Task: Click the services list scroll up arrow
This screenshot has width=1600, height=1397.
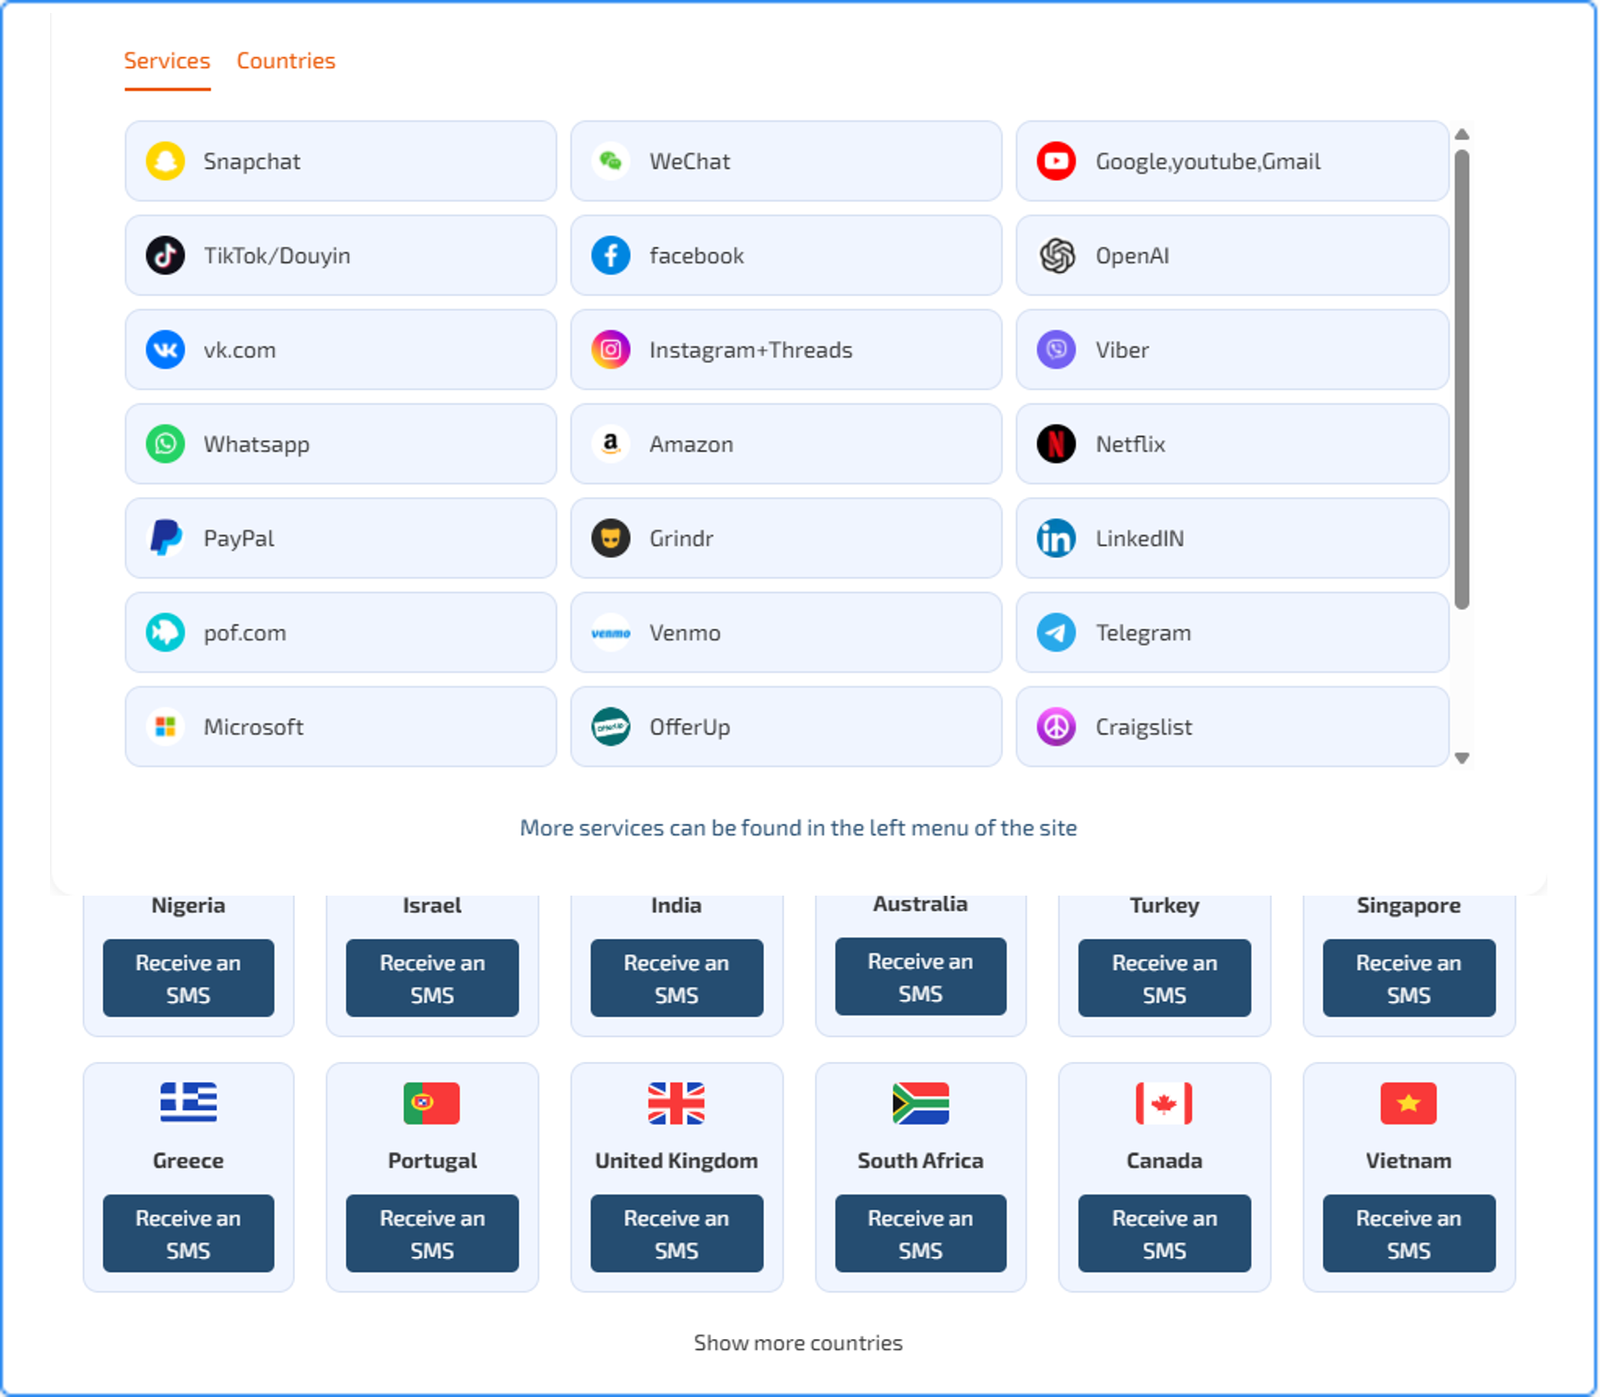Action: [x=1462, y=134]
